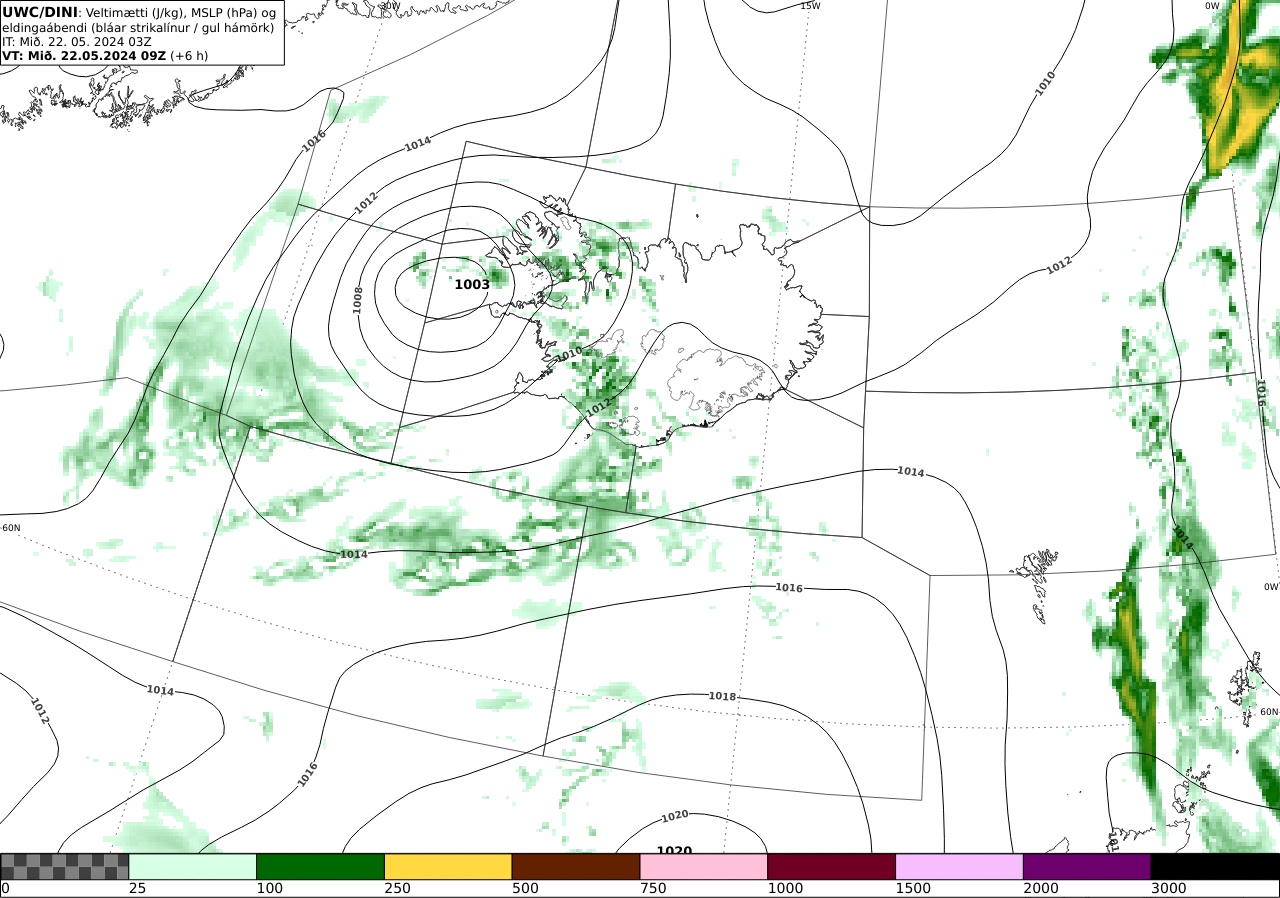Image resolution: width=1280 pixels, height=898 pixels.
Task: Click the legend tick value 25
Action: tap(138, 888)
